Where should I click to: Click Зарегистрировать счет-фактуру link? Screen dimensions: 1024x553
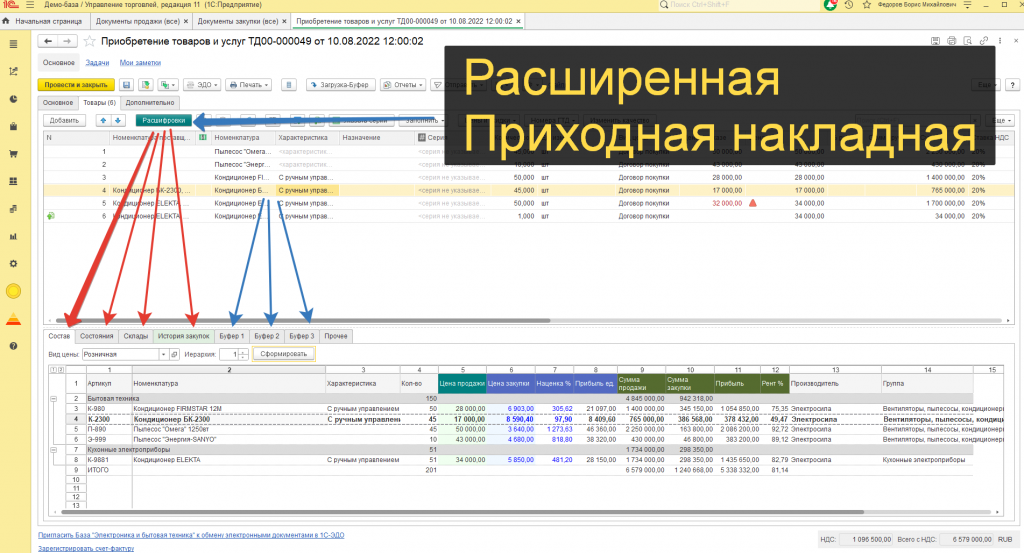point(86,549)
